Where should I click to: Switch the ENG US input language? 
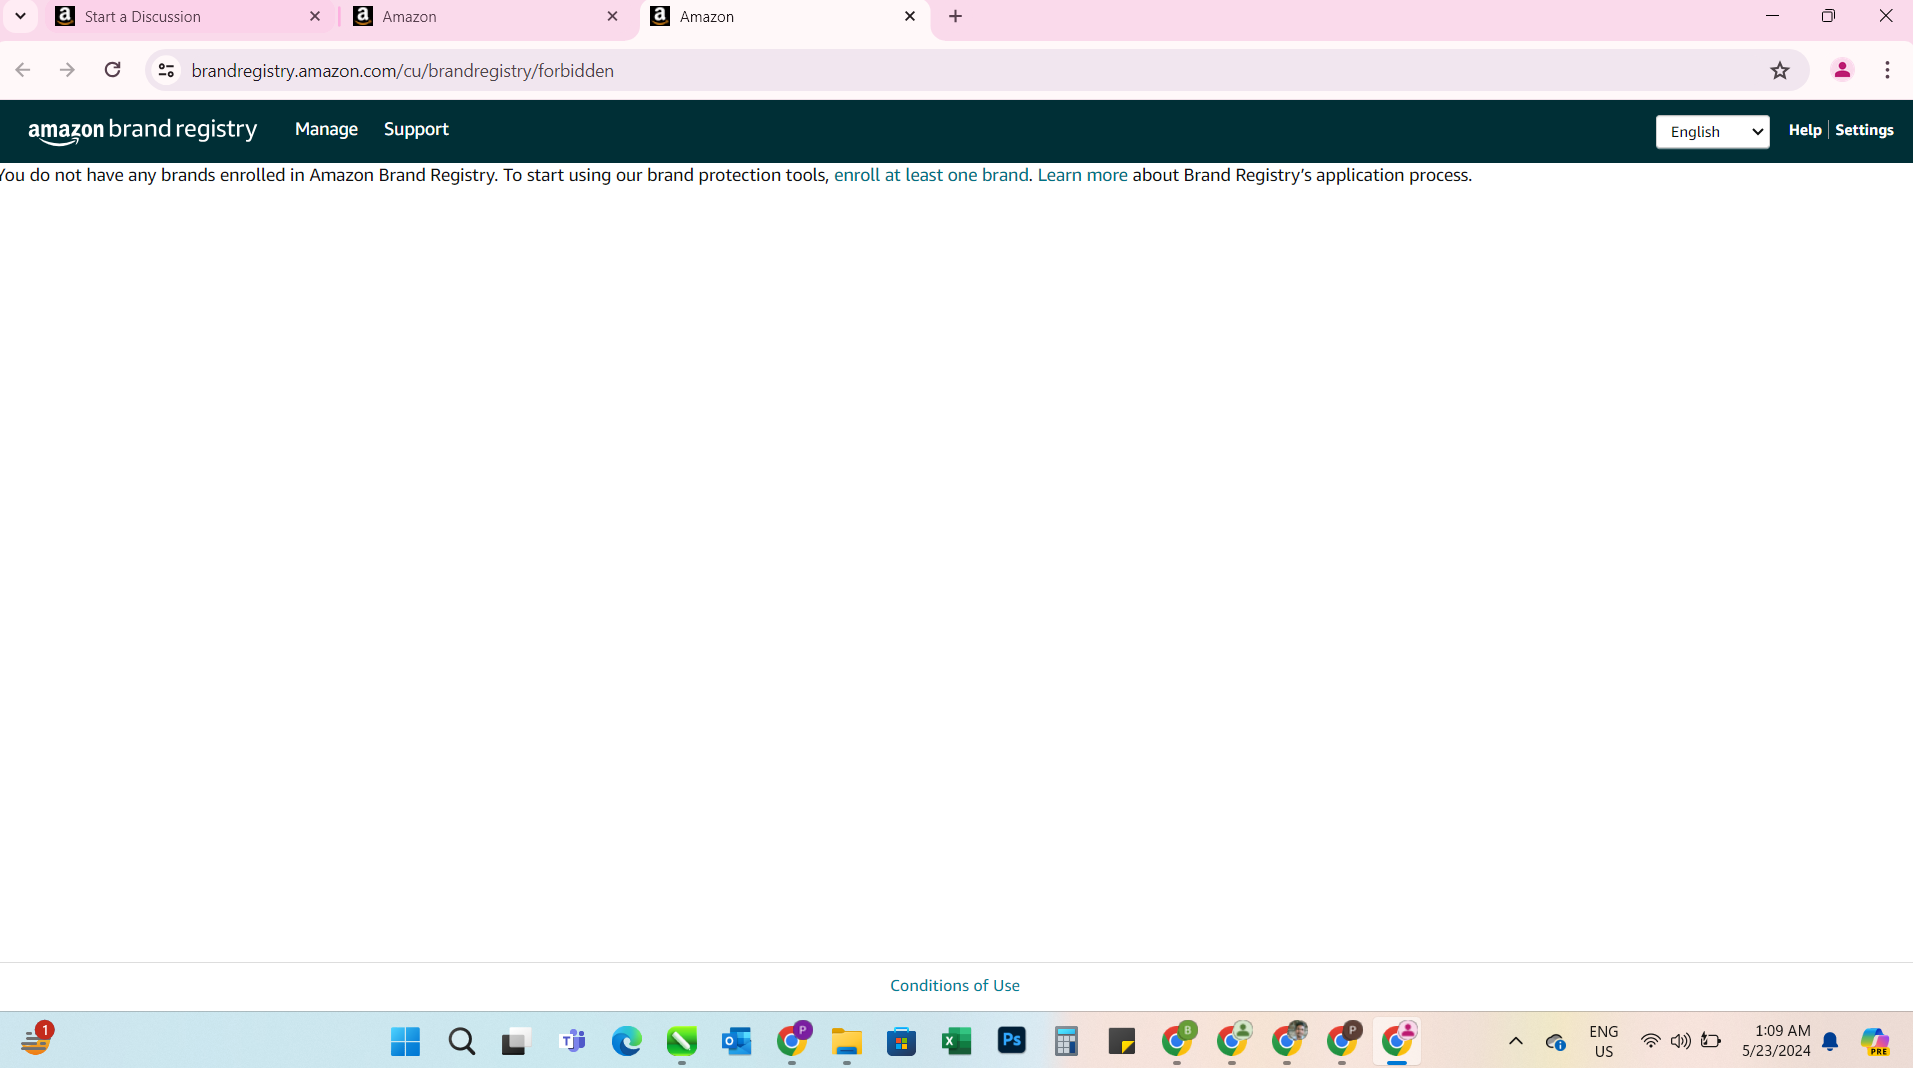pyautogui.click(x=1603, y=1041)
